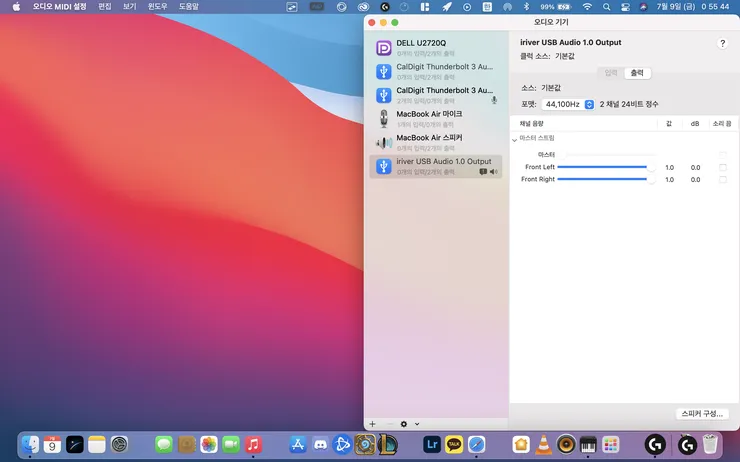Screen dimensions: 740x462
Task: Open KakaoTalk from the Dock
Action: coord(454,444)
